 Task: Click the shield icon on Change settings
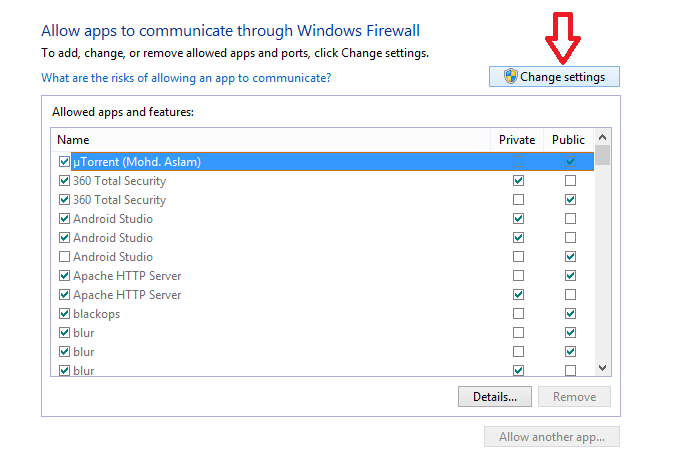click(x=510, y=77)
